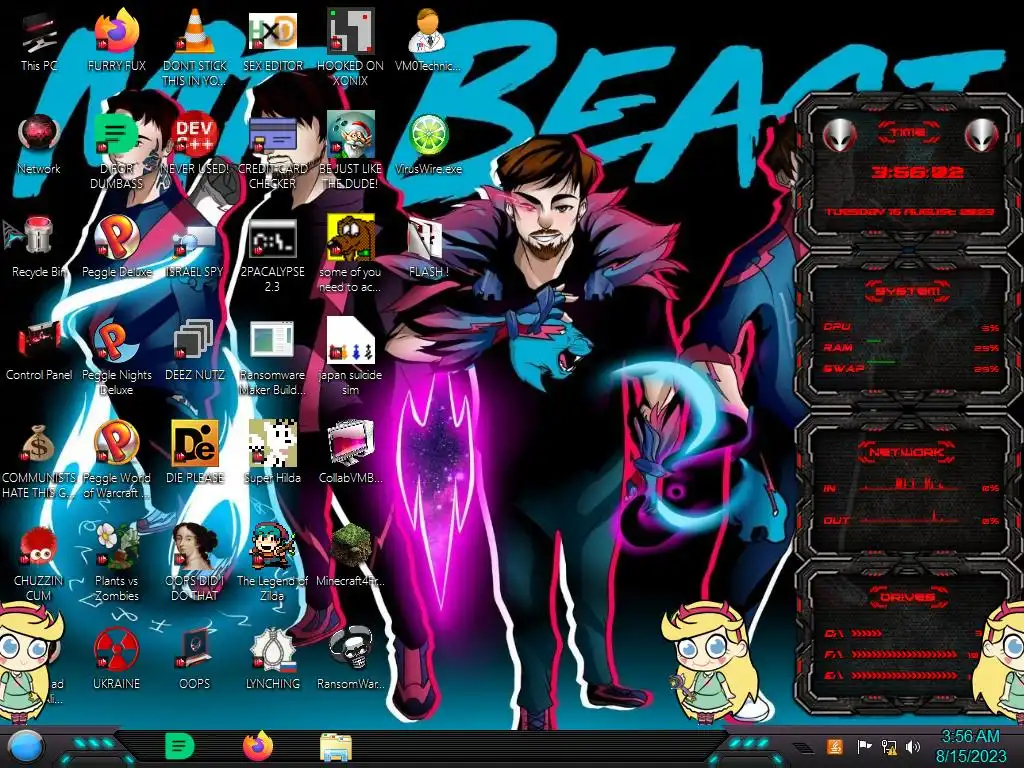Open The Legend of Zilda icon
The image size is (1024, 768).
click(x=272, y=564)
